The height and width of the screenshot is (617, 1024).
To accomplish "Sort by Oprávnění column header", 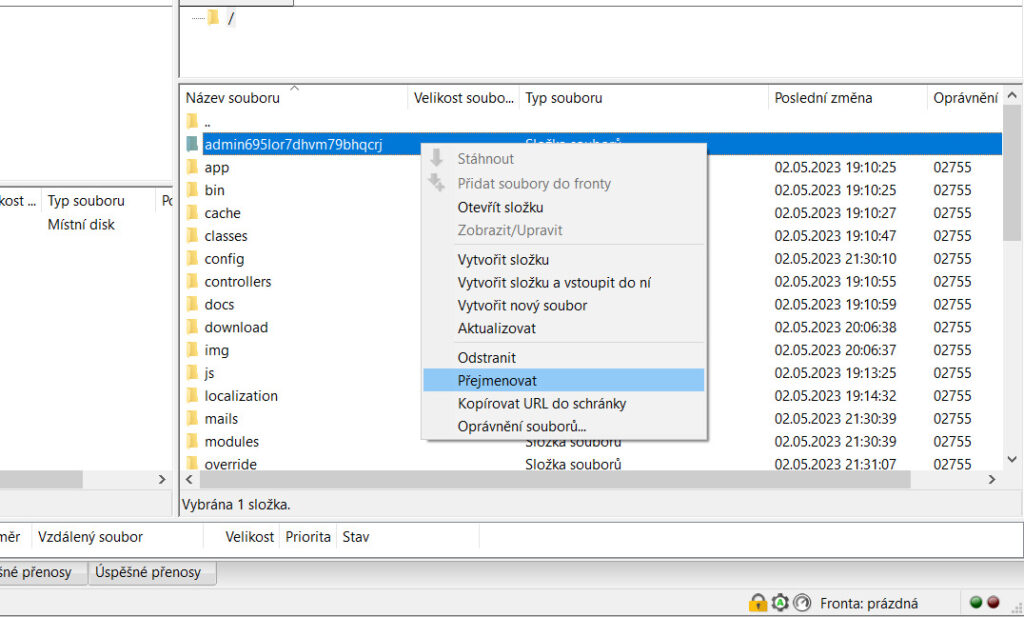I will 965,98.
